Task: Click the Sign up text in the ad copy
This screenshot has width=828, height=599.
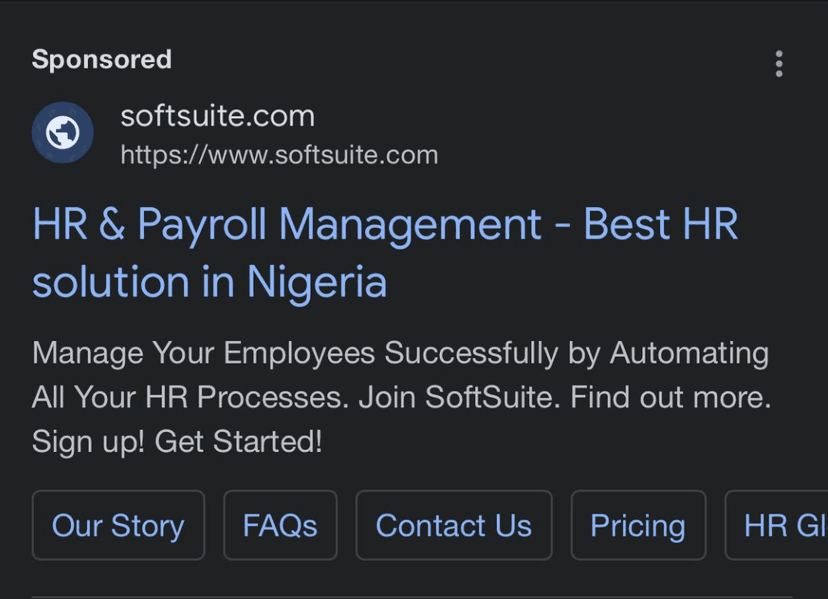Action: tap(80, 441)
